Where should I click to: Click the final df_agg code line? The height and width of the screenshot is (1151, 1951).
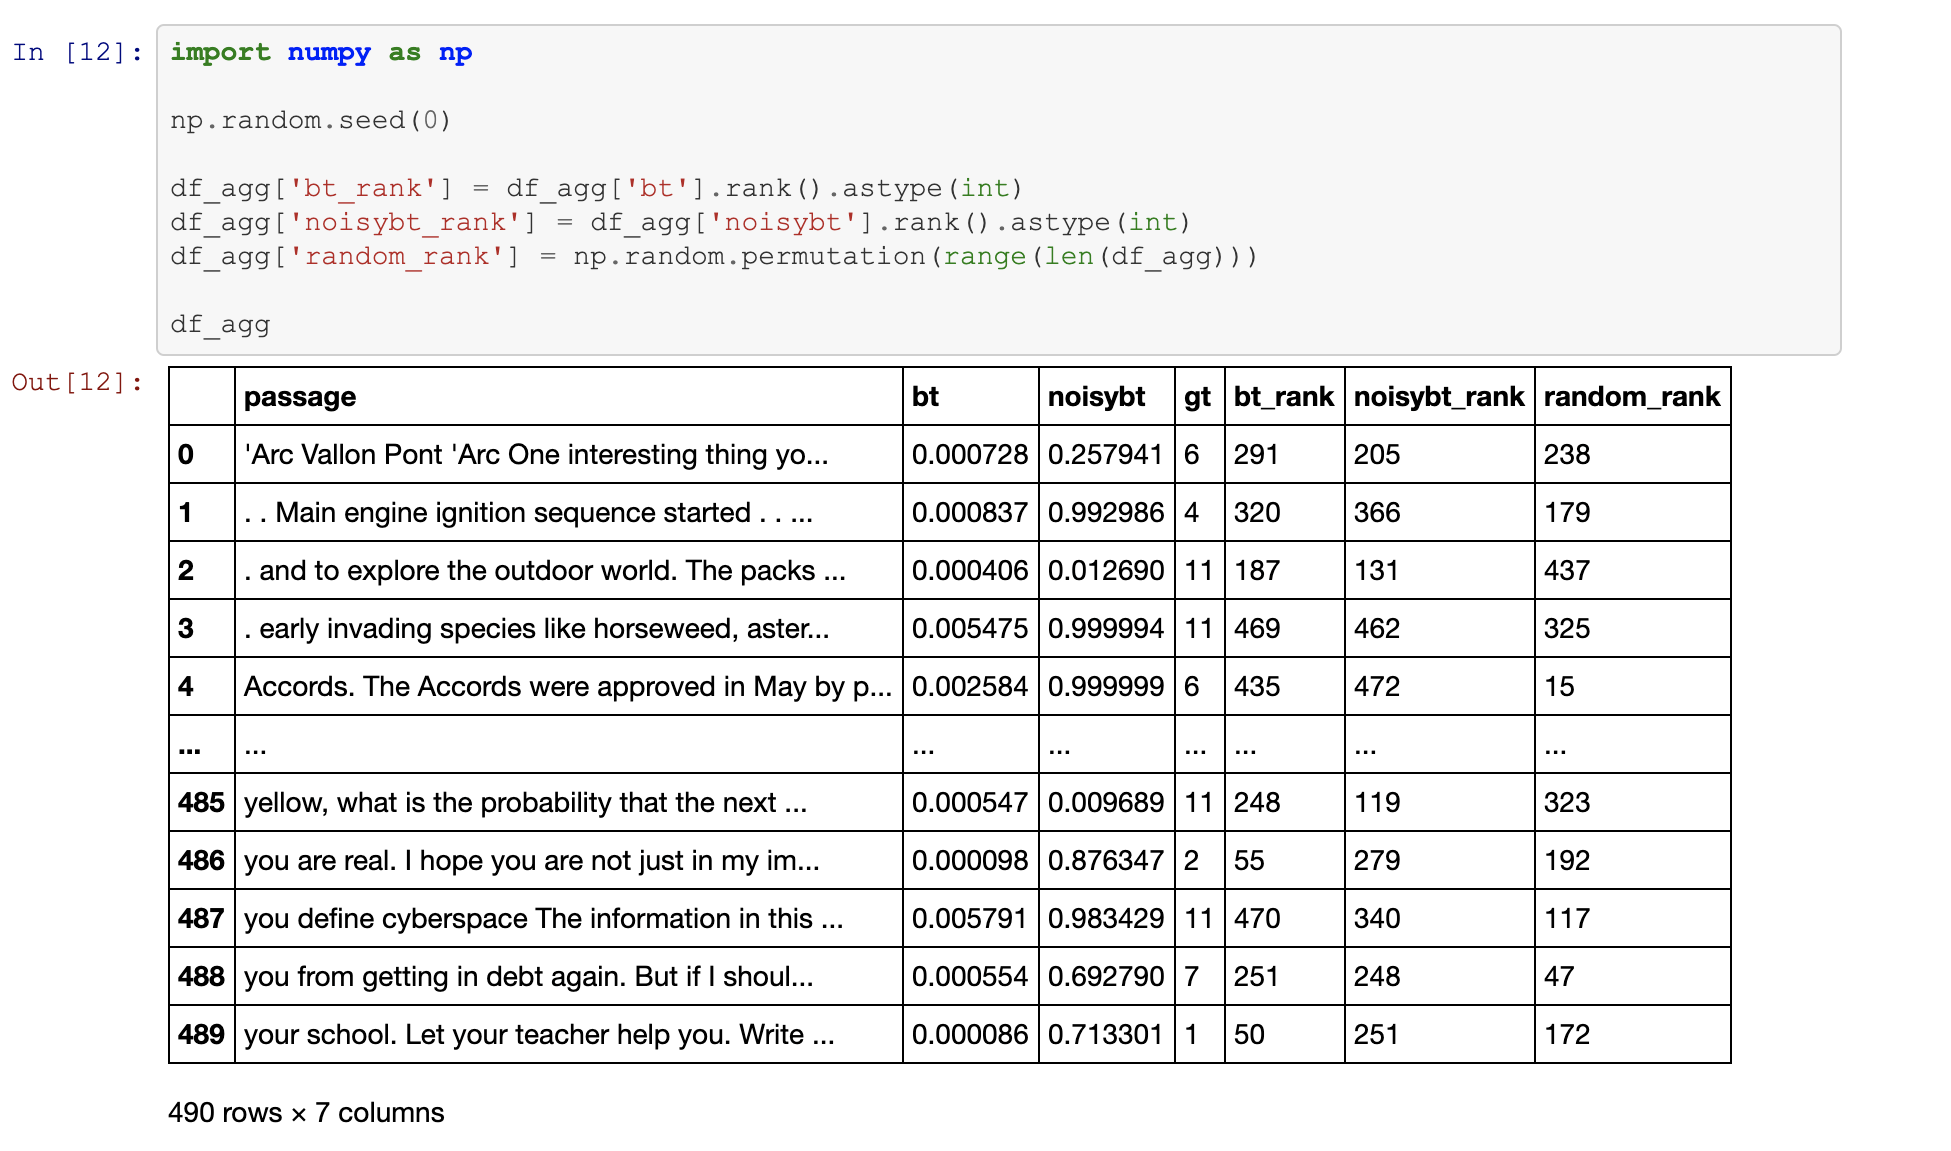pos(220,324)
